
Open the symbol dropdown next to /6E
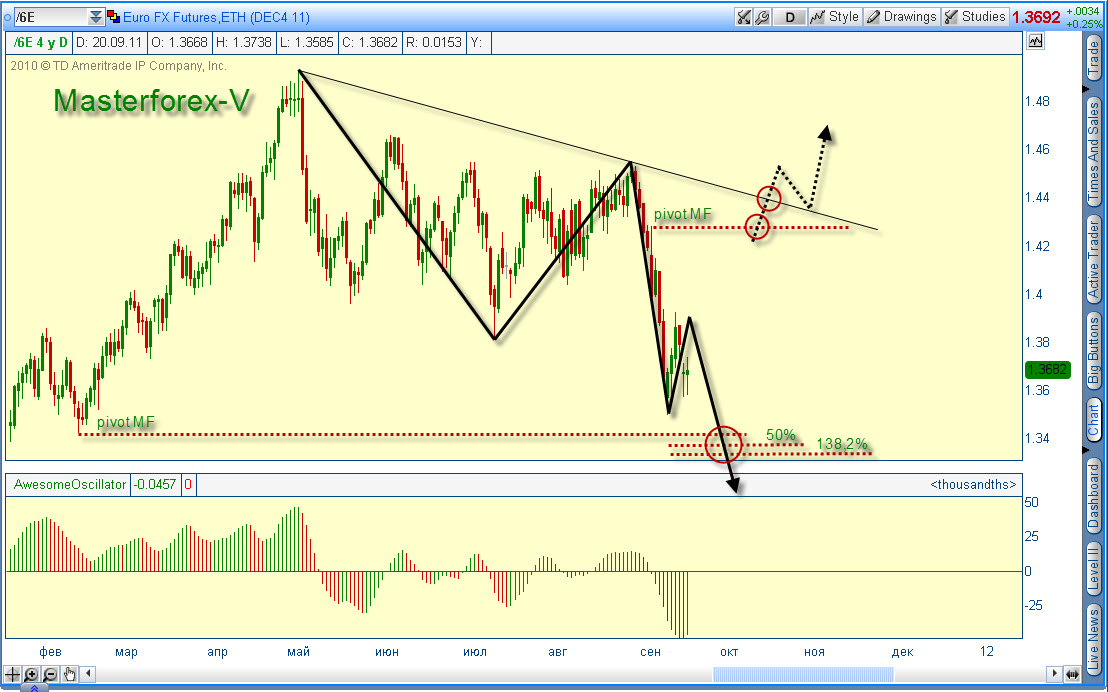[95, 17]
